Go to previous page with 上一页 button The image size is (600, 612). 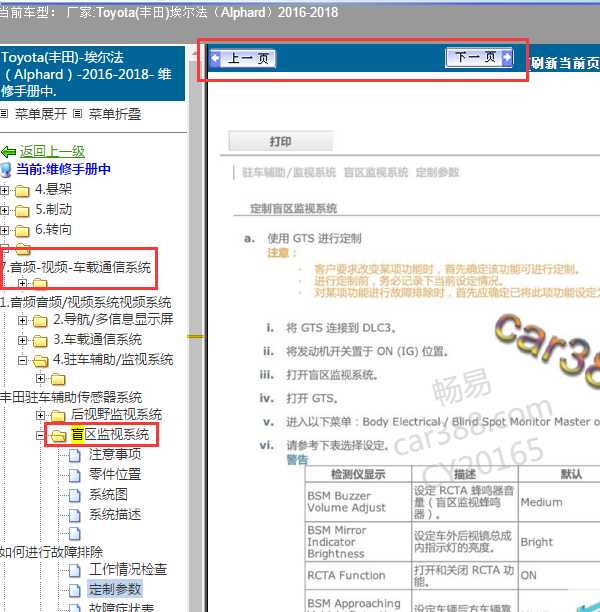pos(242,59)
